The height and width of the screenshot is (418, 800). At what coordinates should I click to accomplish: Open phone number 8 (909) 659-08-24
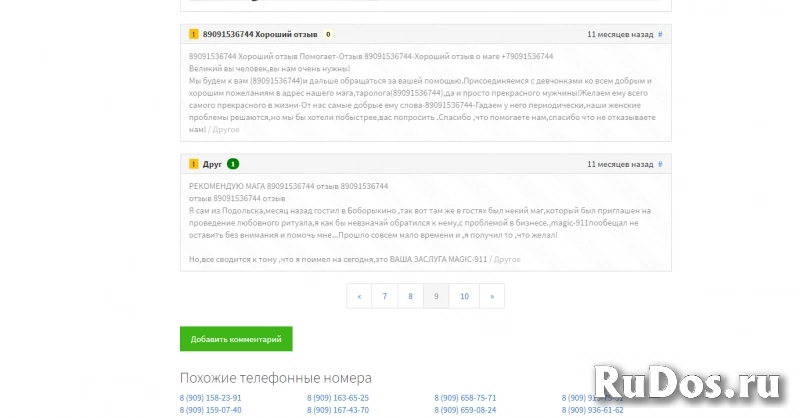(465, 410)
